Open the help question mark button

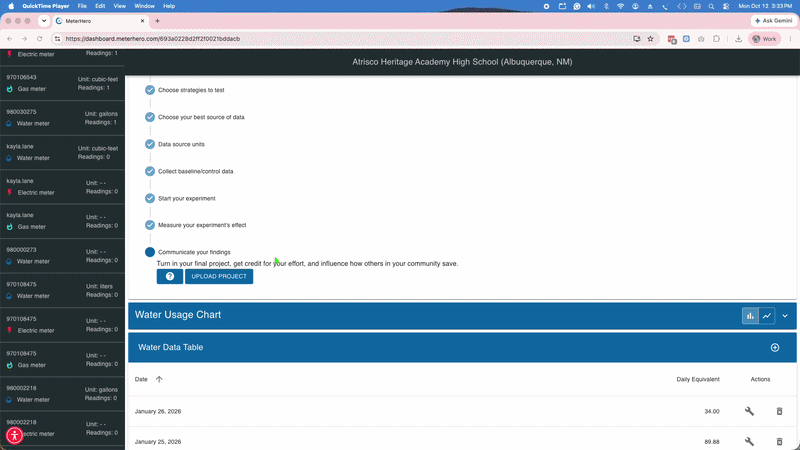(x=170, y=277)
